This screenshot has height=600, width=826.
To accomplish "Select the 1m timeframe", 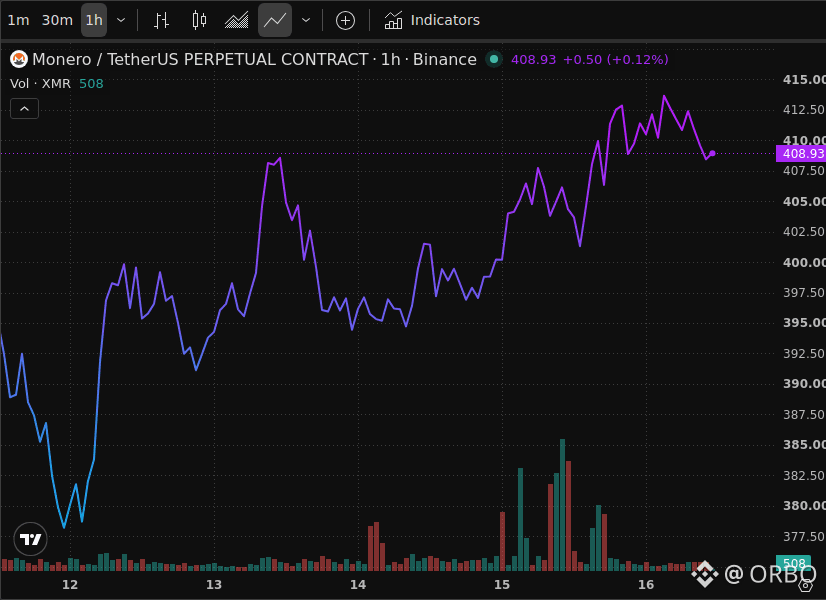I will [18, 20].
